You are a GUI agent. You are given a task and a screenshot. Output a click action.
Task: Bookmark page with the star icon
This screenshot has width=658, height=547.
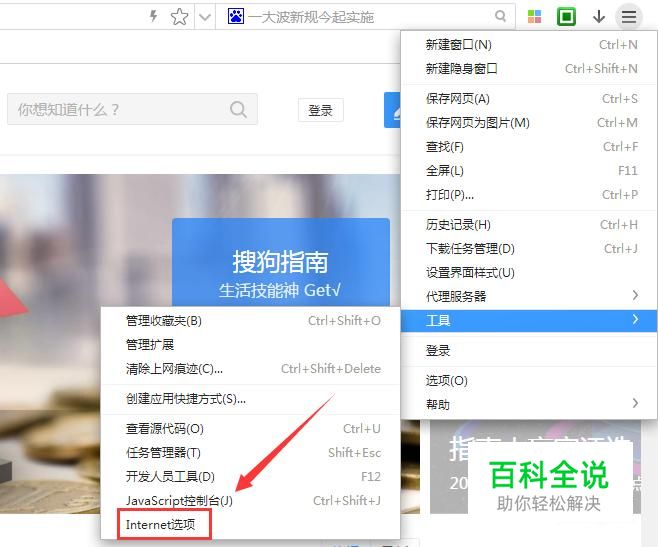179,17
